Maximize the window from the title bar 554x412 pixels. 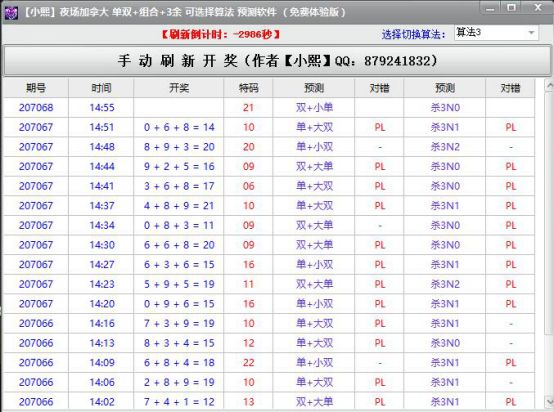click(511, 8)
